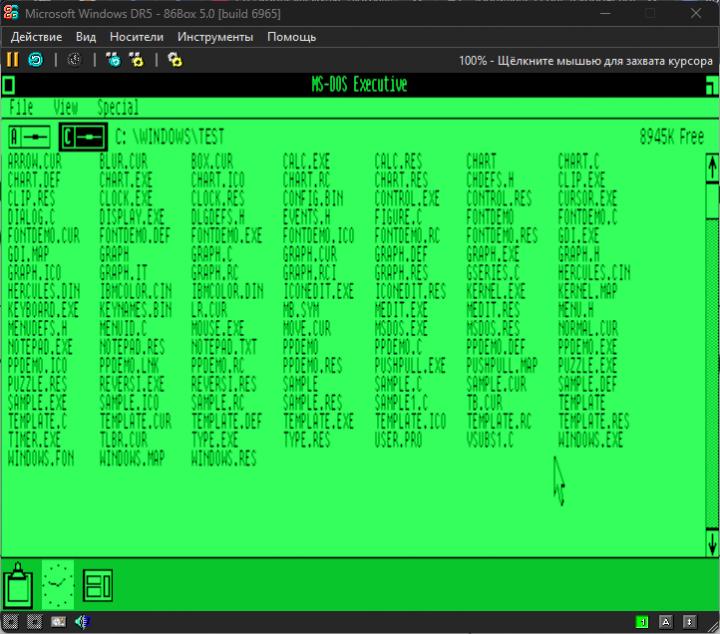
Task: Send Ctrl+Alt+Del using the cyan keys icon
Action: pos(112,60)
